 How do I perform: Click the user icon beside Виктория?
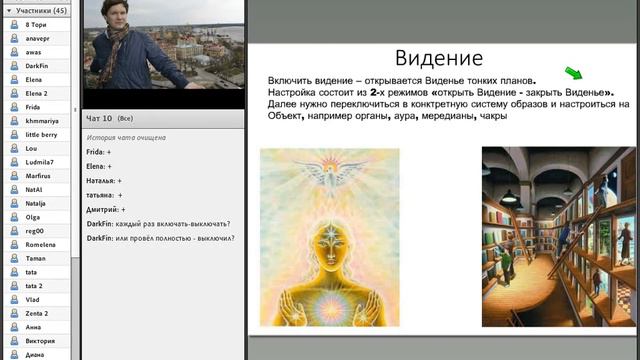(x=14, y=341)
